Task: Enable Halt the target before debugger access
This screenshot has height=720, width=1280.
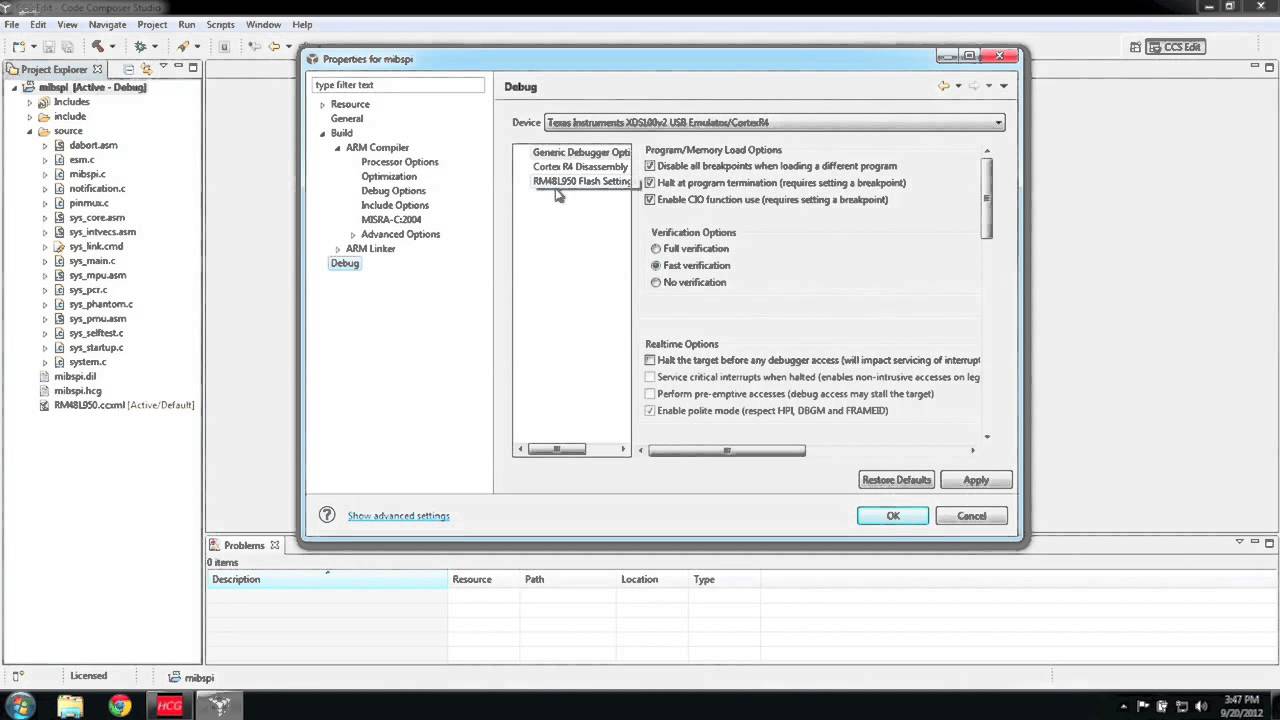Action: (x=650, y=360)
